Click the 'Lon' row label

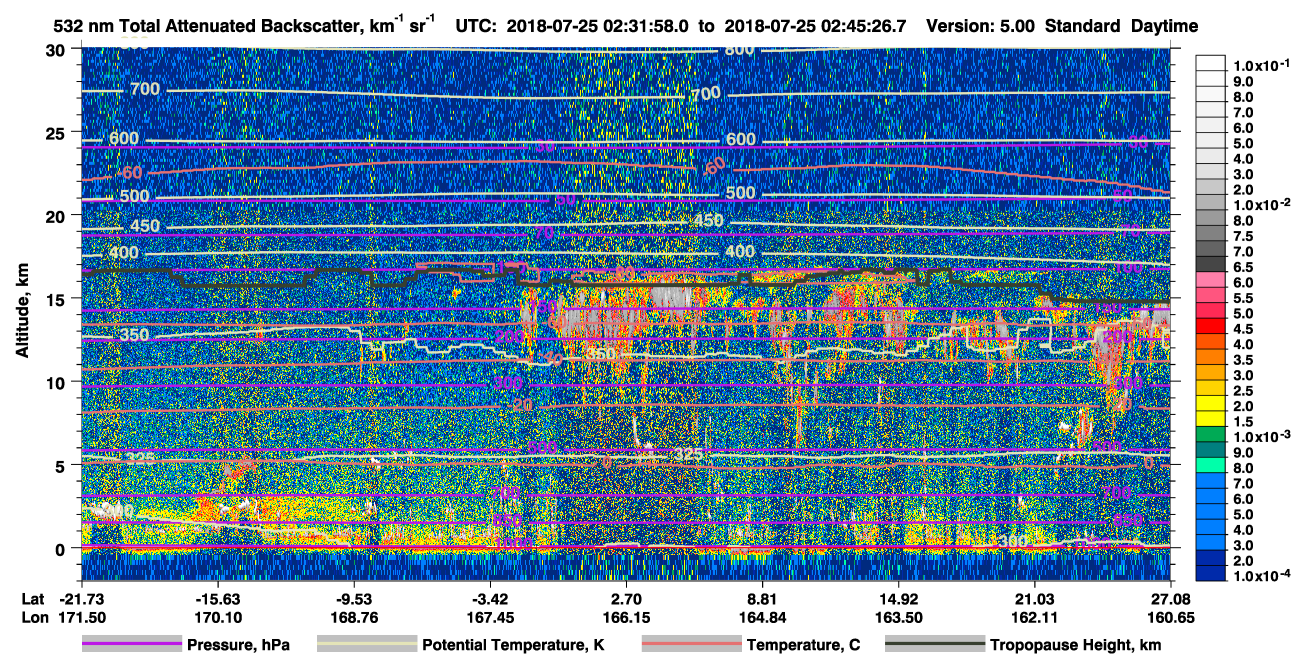[x=34, y=617]
